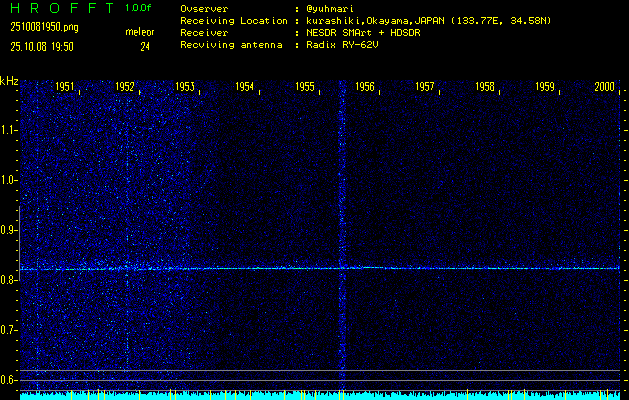Click 1.0 kHz frequency axis label
The width and height of the screenshot is (629, 400).
[8, 180]
